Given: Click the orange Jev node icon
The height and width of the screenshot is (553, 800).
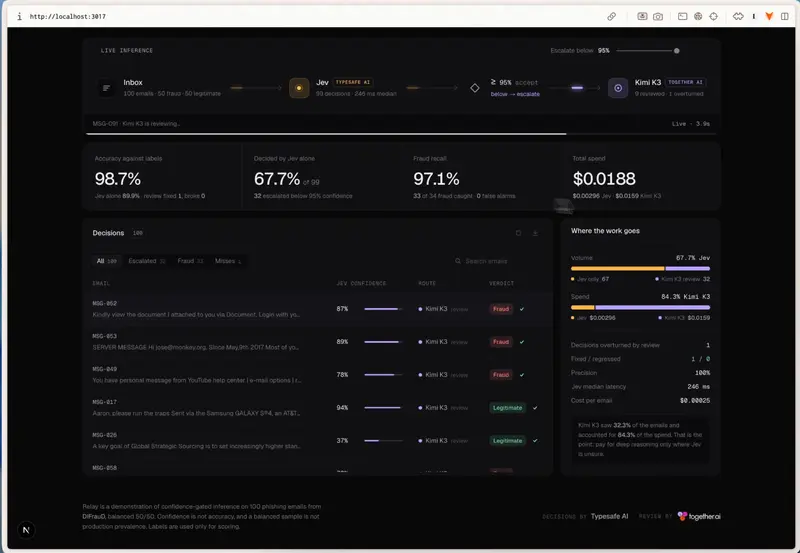Looking at the screenshot, I should point(299,88).
